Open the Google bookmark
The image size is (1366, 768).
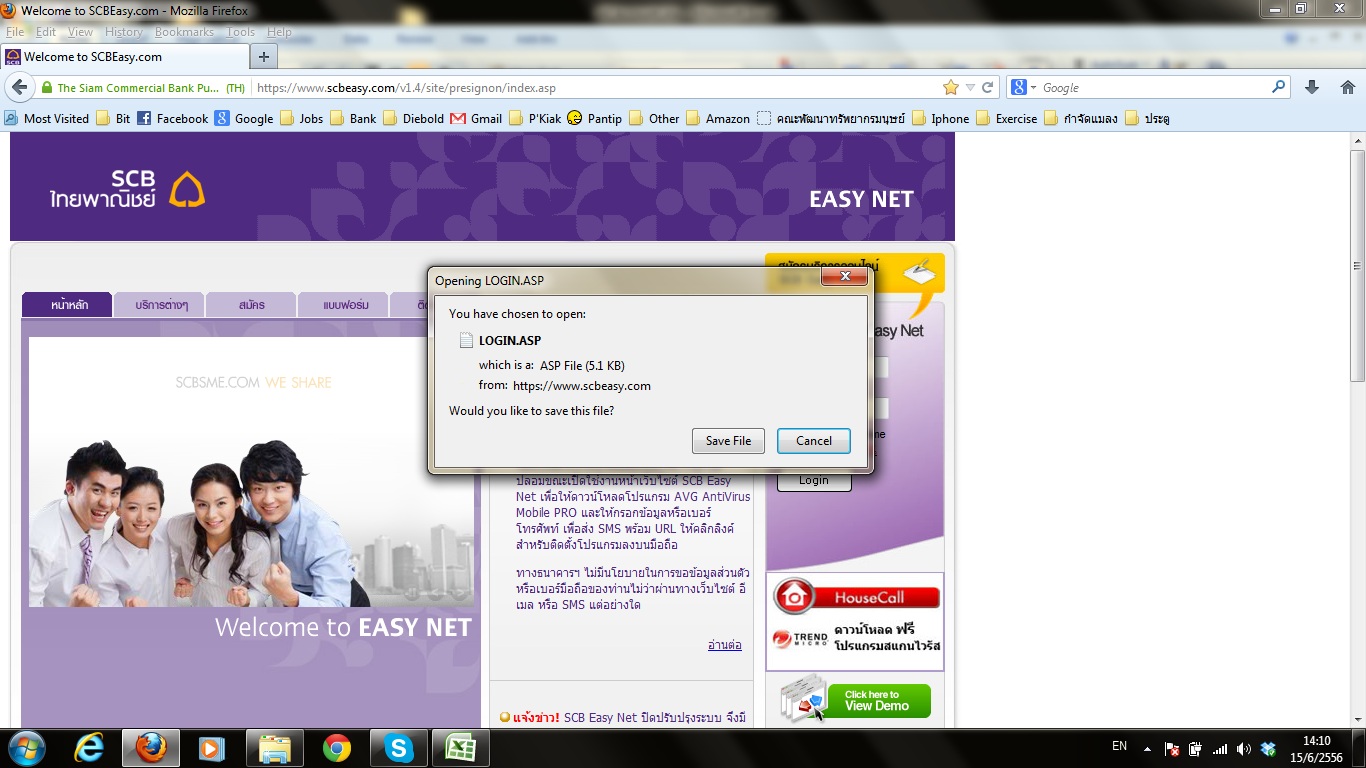[244, 118]
